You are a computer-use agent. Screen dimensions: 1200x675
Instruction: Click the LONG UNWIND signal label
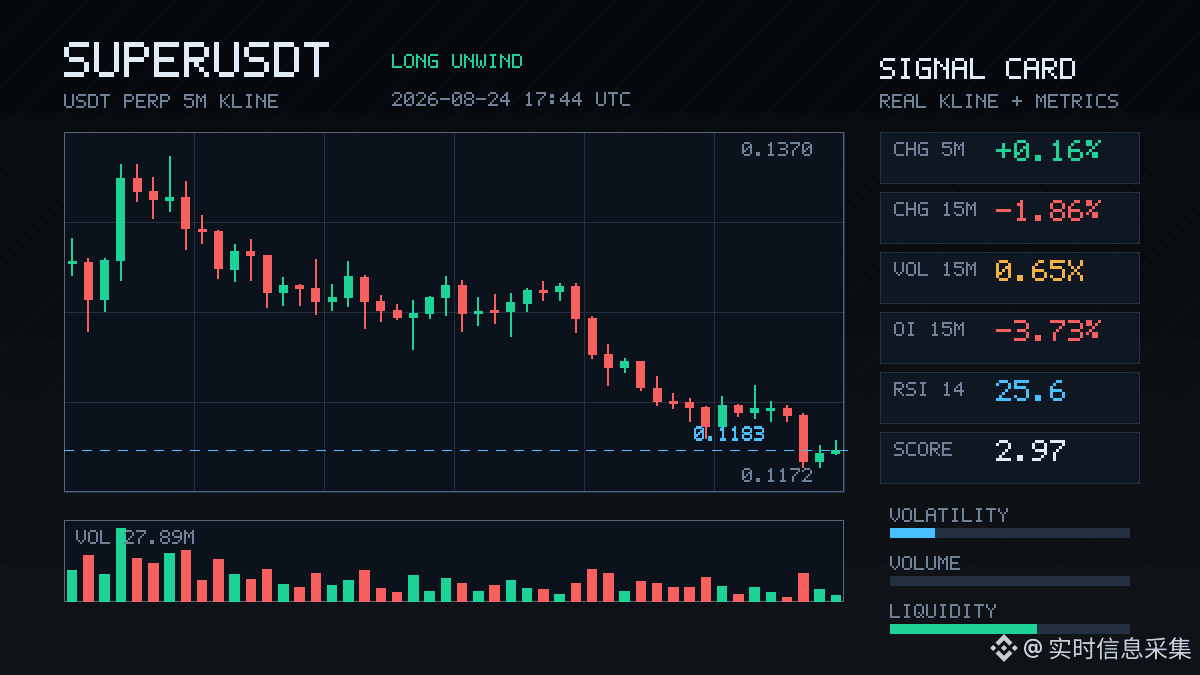point(457,61)
